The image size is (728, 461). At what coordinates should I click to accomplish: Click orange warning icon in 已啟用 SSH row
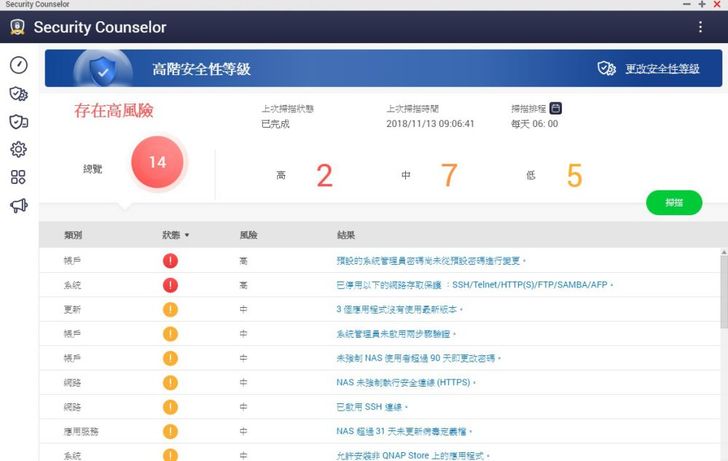tap(170, 407)
